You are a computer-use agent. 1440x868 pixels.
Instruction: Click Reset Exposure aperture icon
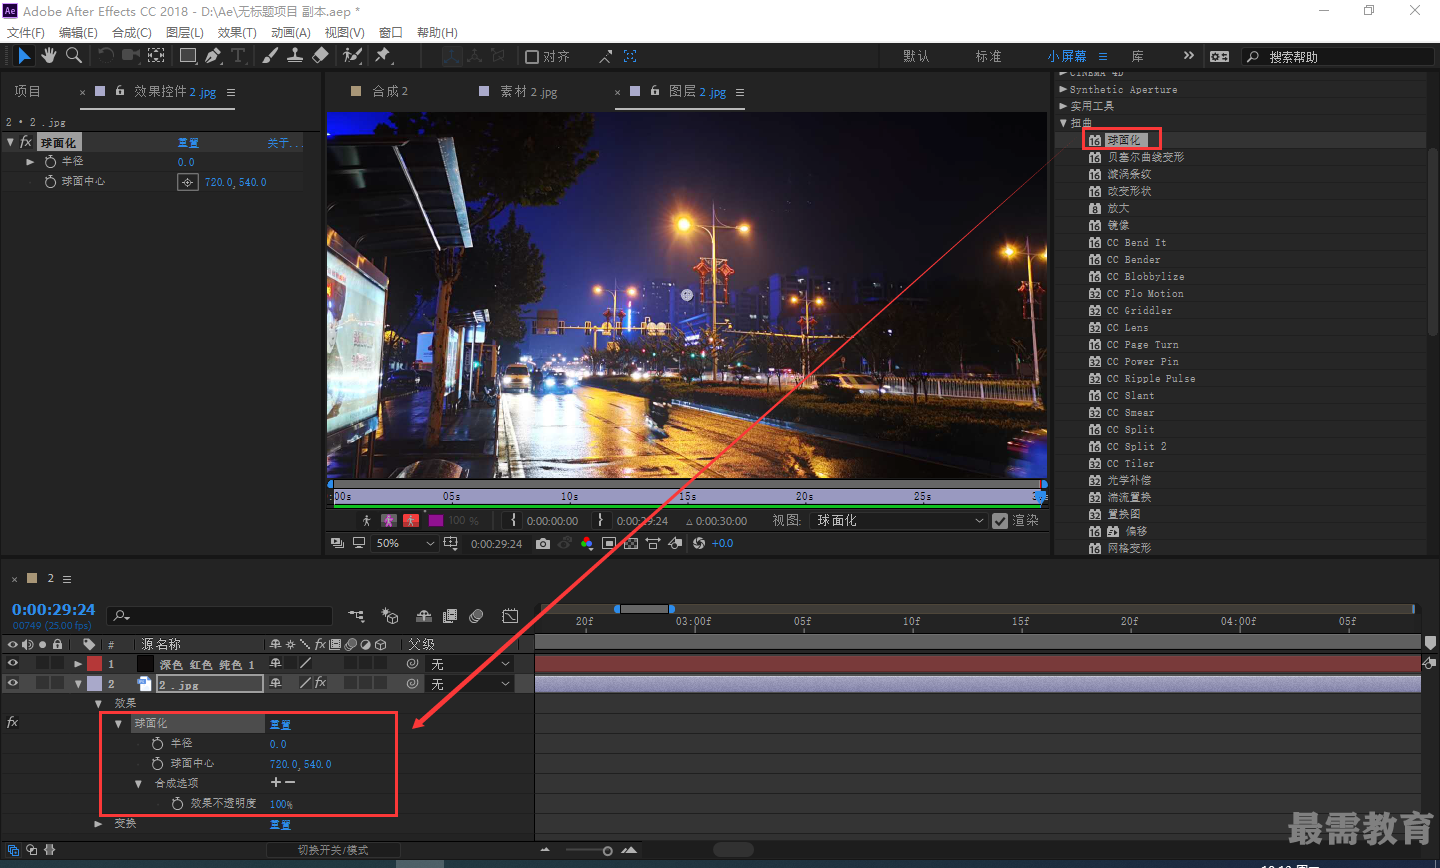[698, 544]
